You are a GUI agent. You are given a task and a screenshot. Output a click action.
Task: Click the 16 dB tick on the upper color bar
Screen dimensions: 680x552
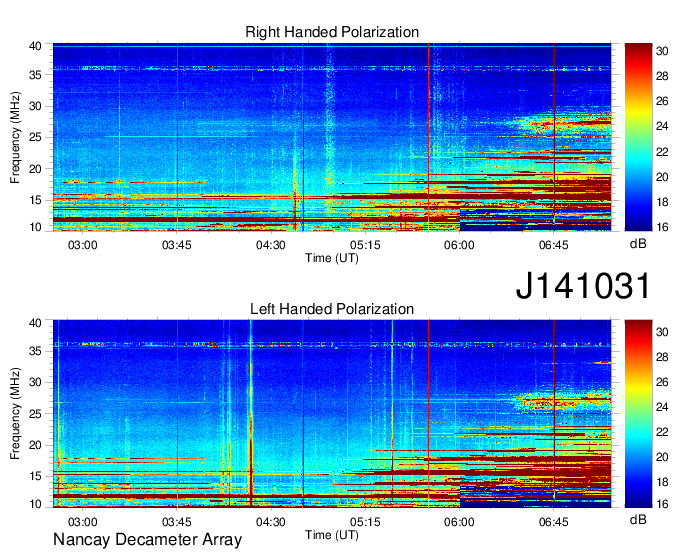662,227
